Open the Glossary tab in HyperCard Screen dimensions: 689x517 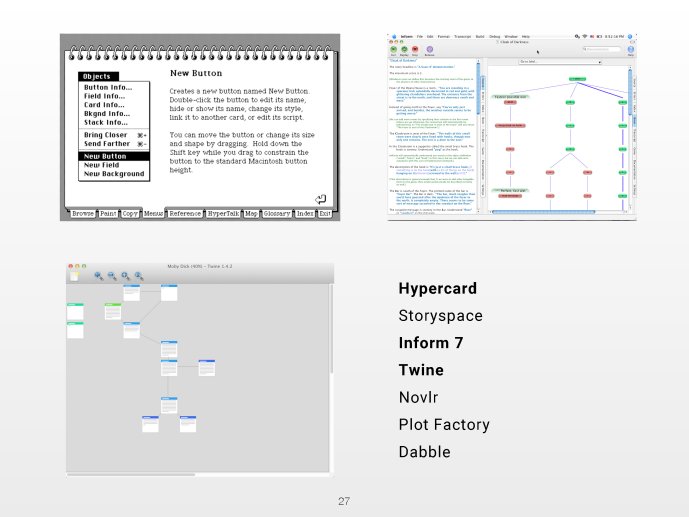coord(277,213)
